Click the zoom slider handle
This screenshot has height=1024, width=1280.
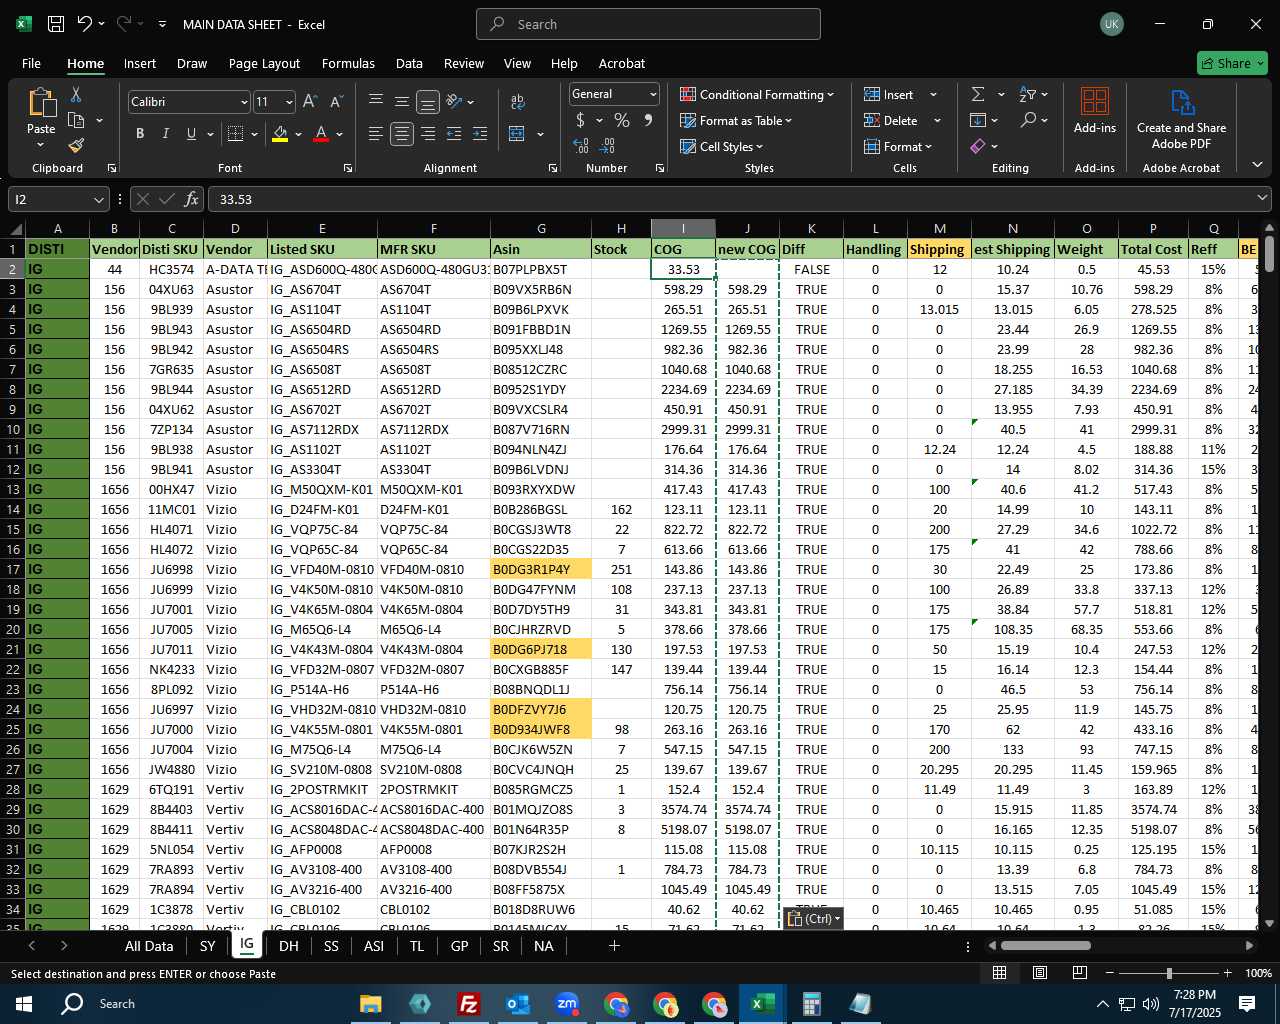coord(1169,973)
